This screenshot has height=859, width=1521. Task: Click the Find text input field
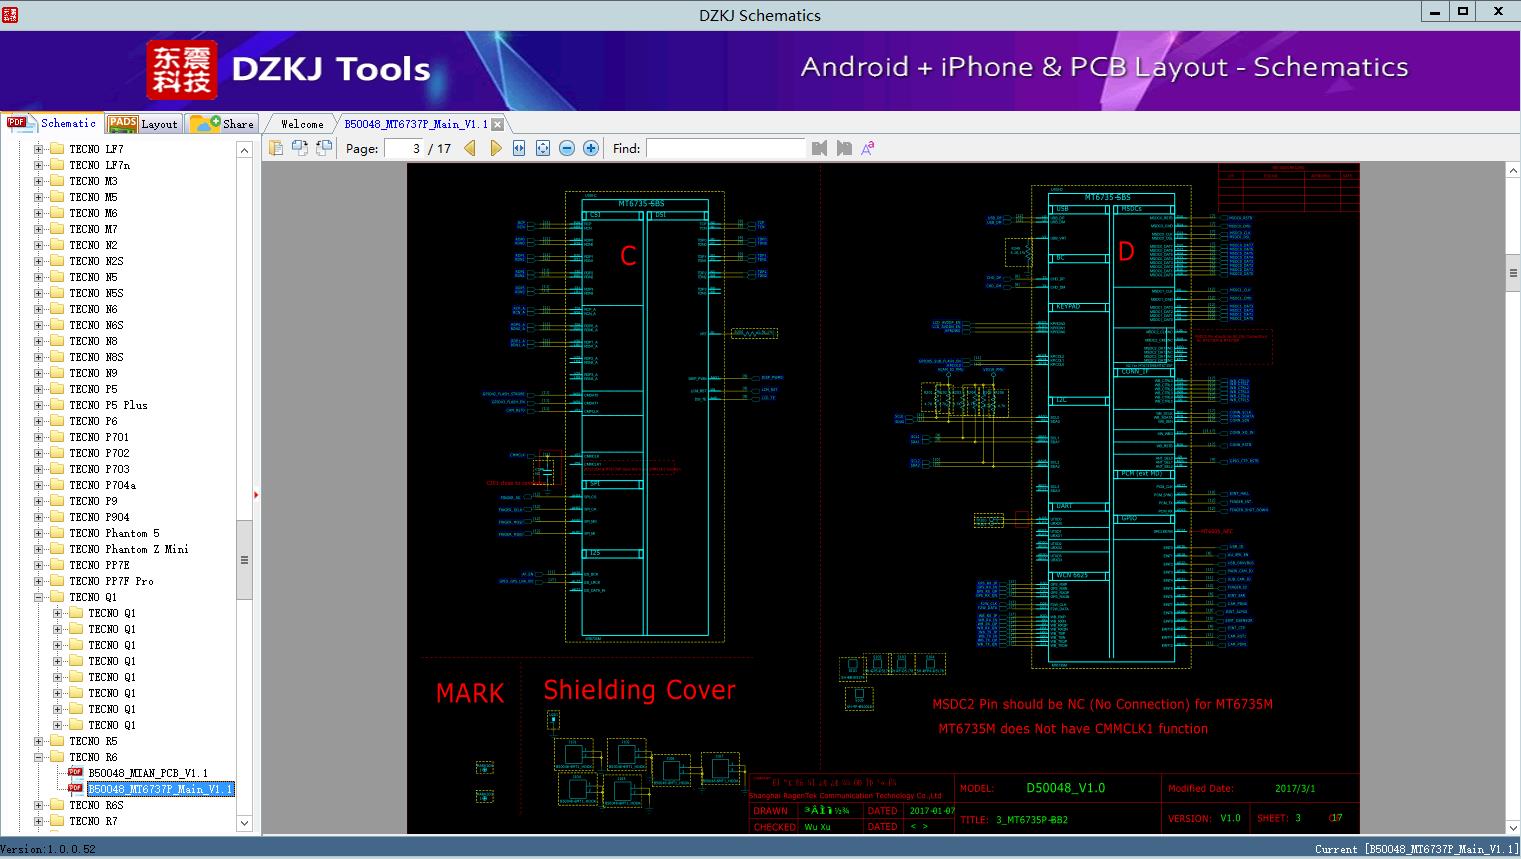tap(725, 148)
